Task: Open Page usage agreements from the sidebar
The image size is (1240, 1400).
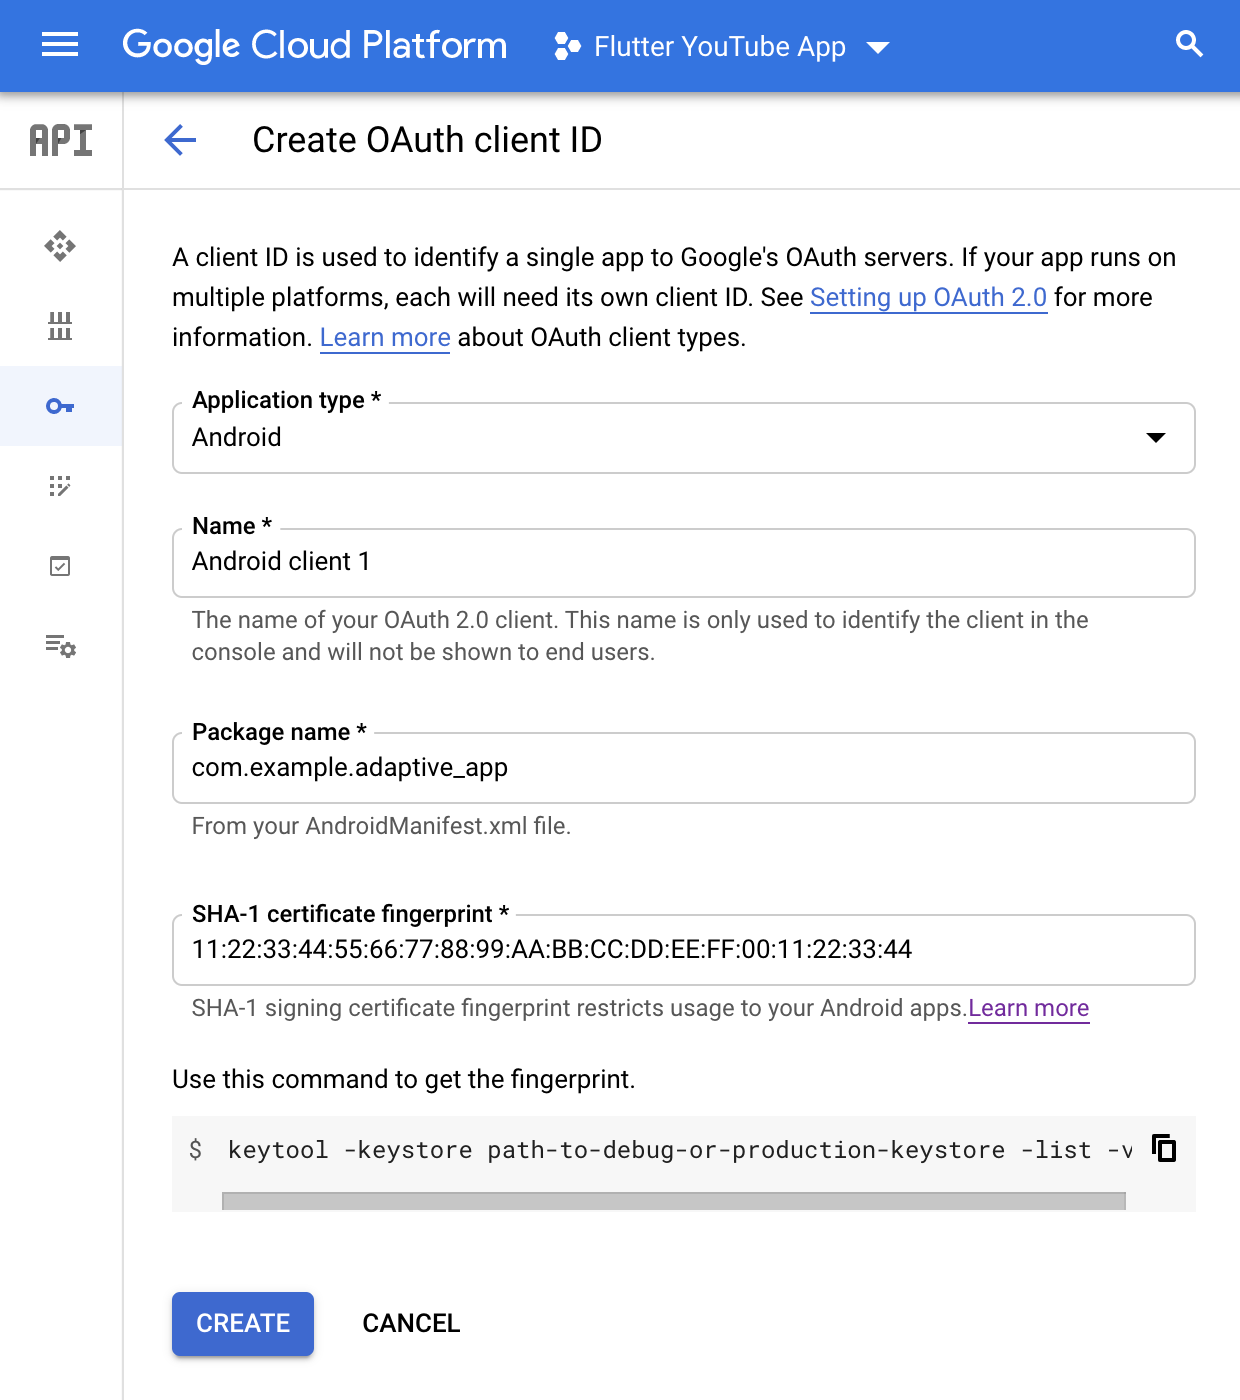Action: click(60, 648)
